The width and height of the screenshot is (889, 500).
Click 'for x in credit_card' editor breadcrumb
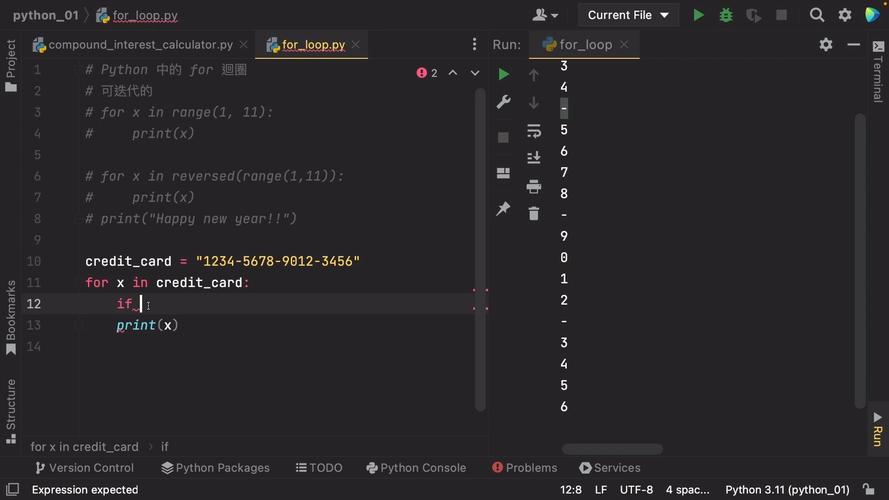[x=84, y=447]
